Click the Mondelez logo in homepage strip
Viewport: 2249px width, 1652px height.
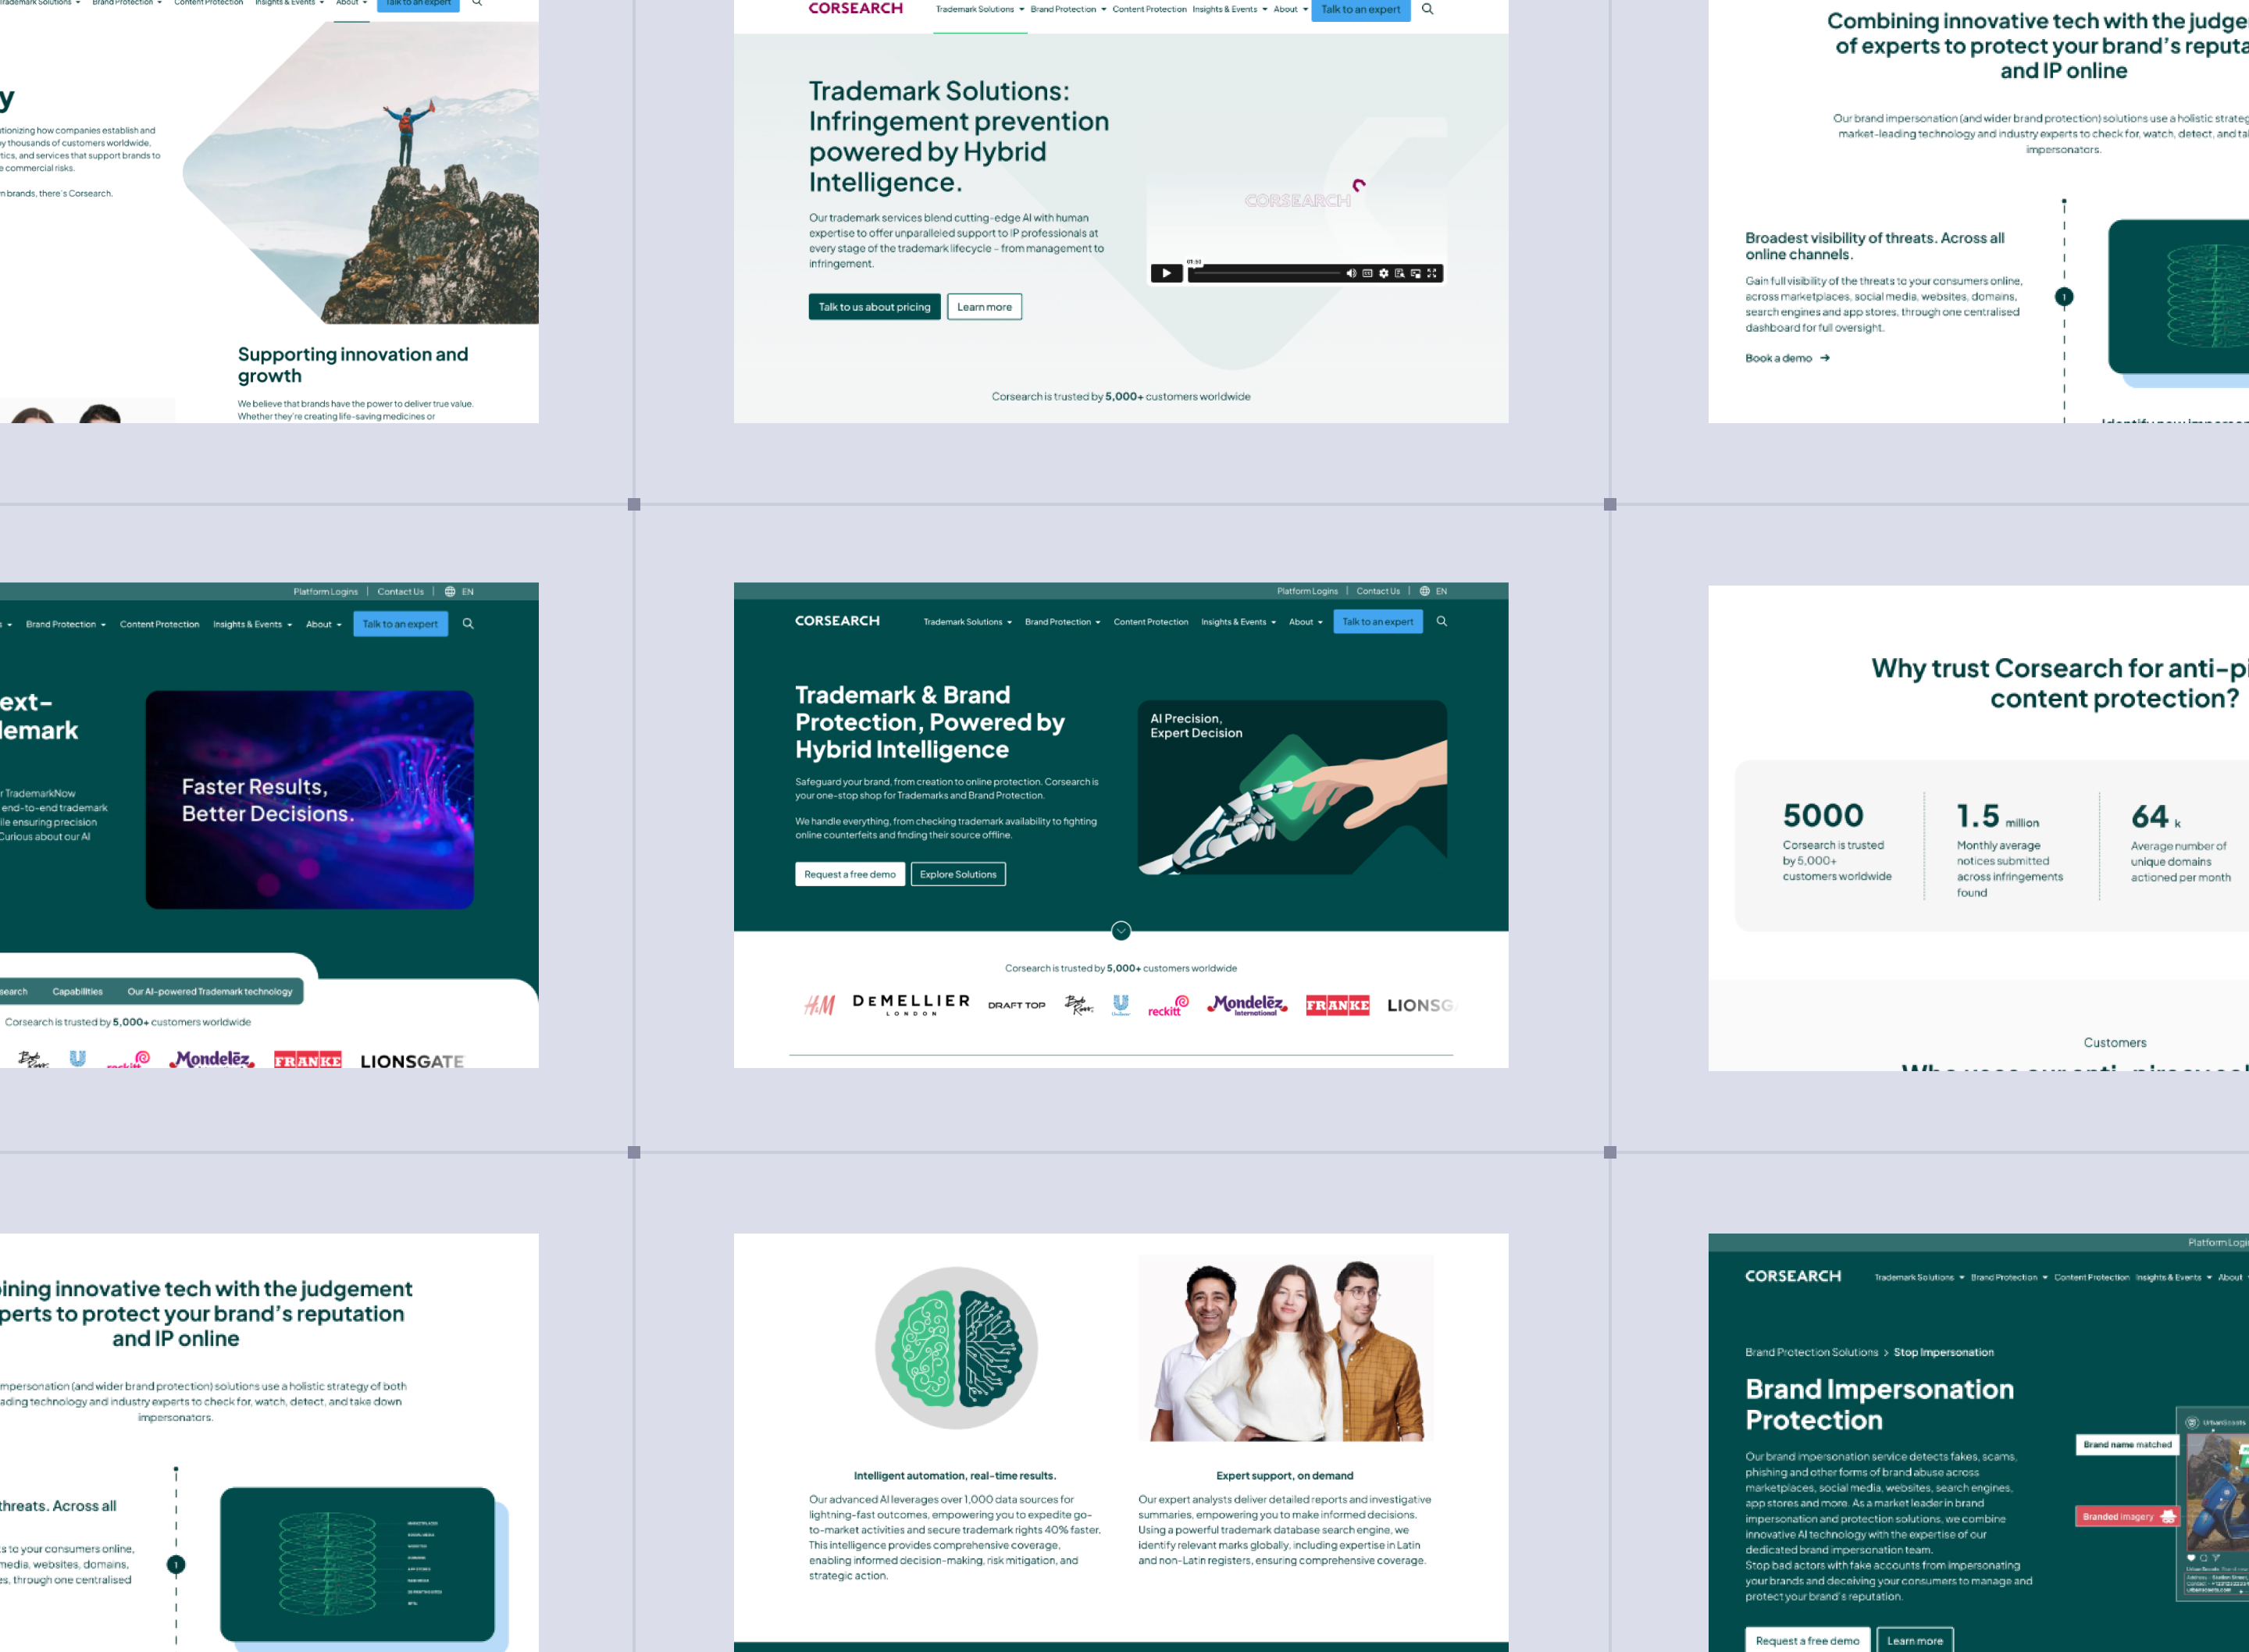point(1246,1005)
